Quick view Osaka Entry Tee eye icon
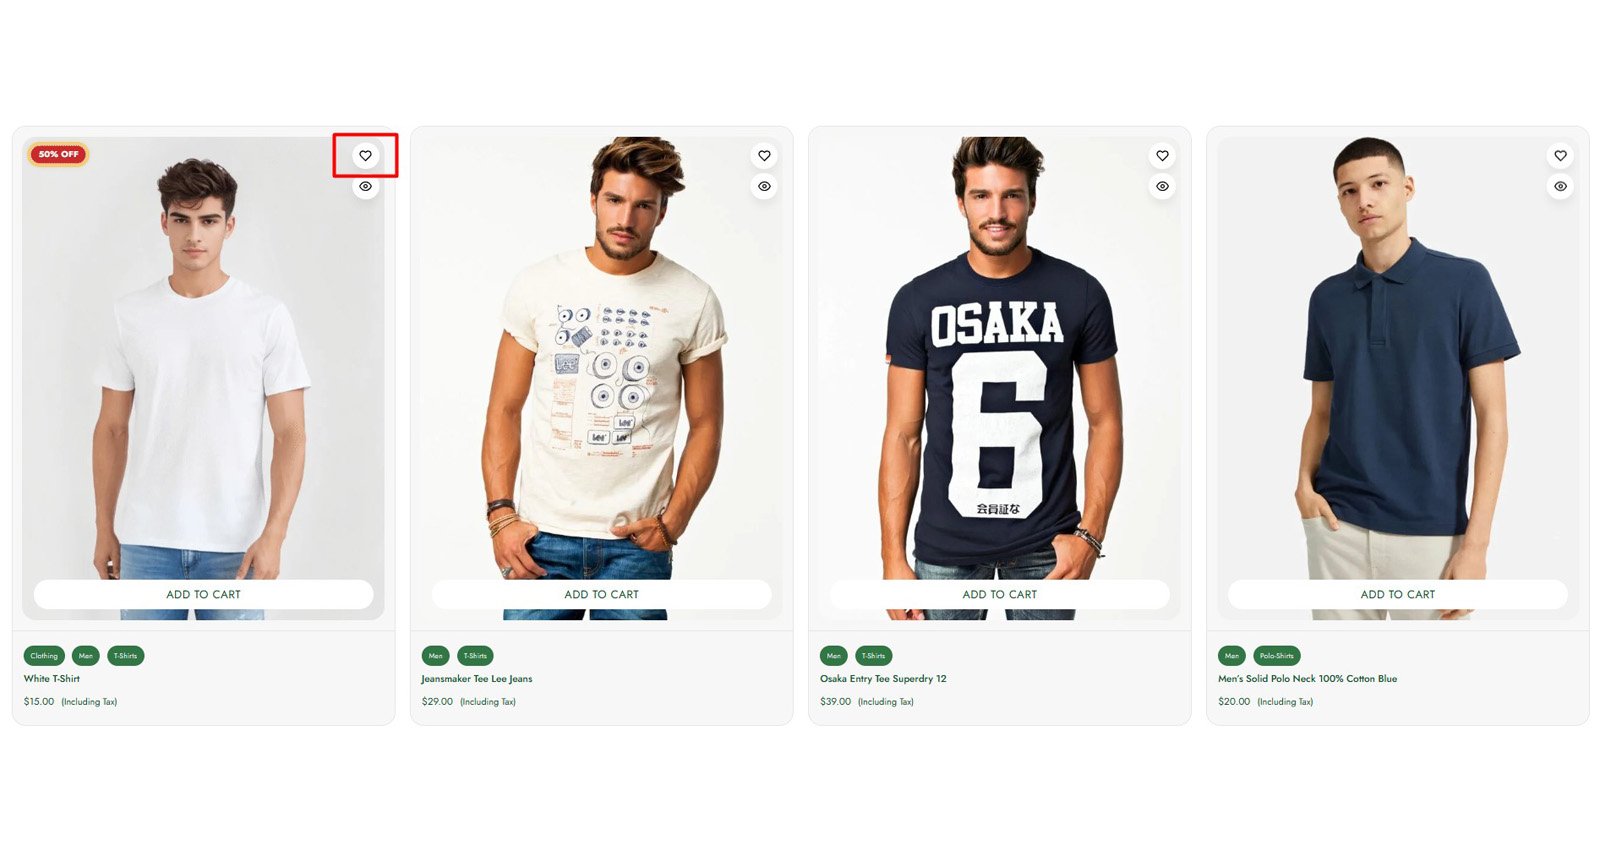This screenshot has height=850, width=1600. [x=1162, y=186]
